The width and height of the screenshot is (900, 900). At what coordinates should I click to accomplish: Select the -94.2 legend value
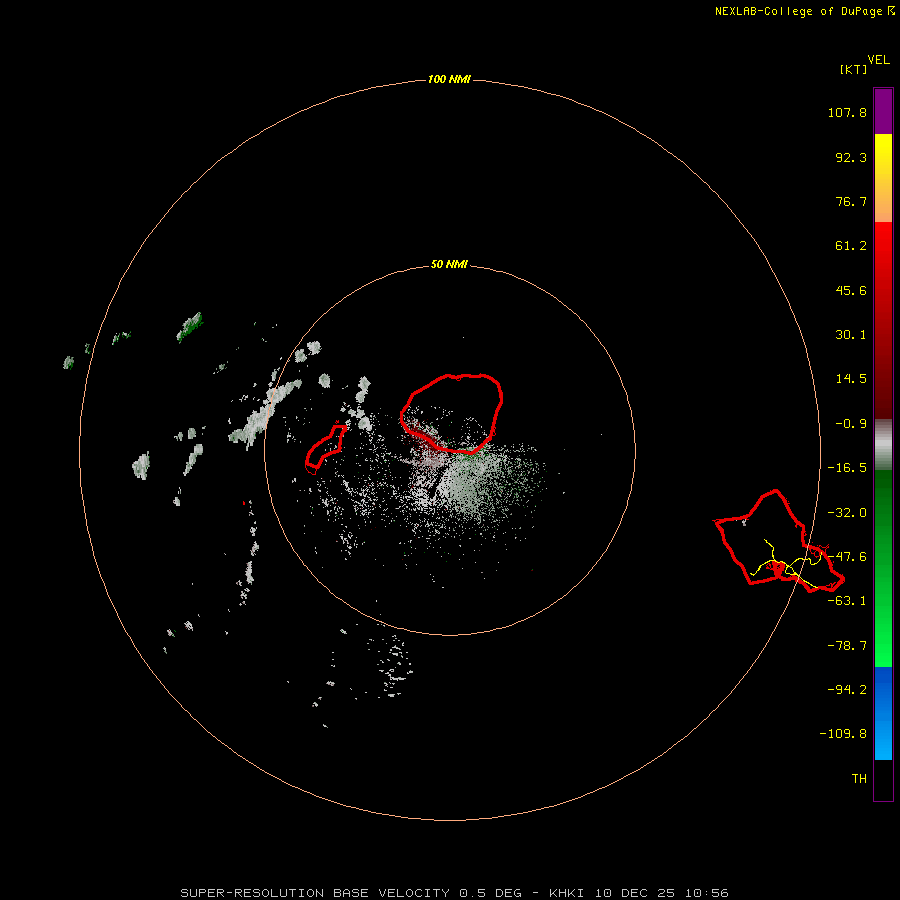point(847,689)
